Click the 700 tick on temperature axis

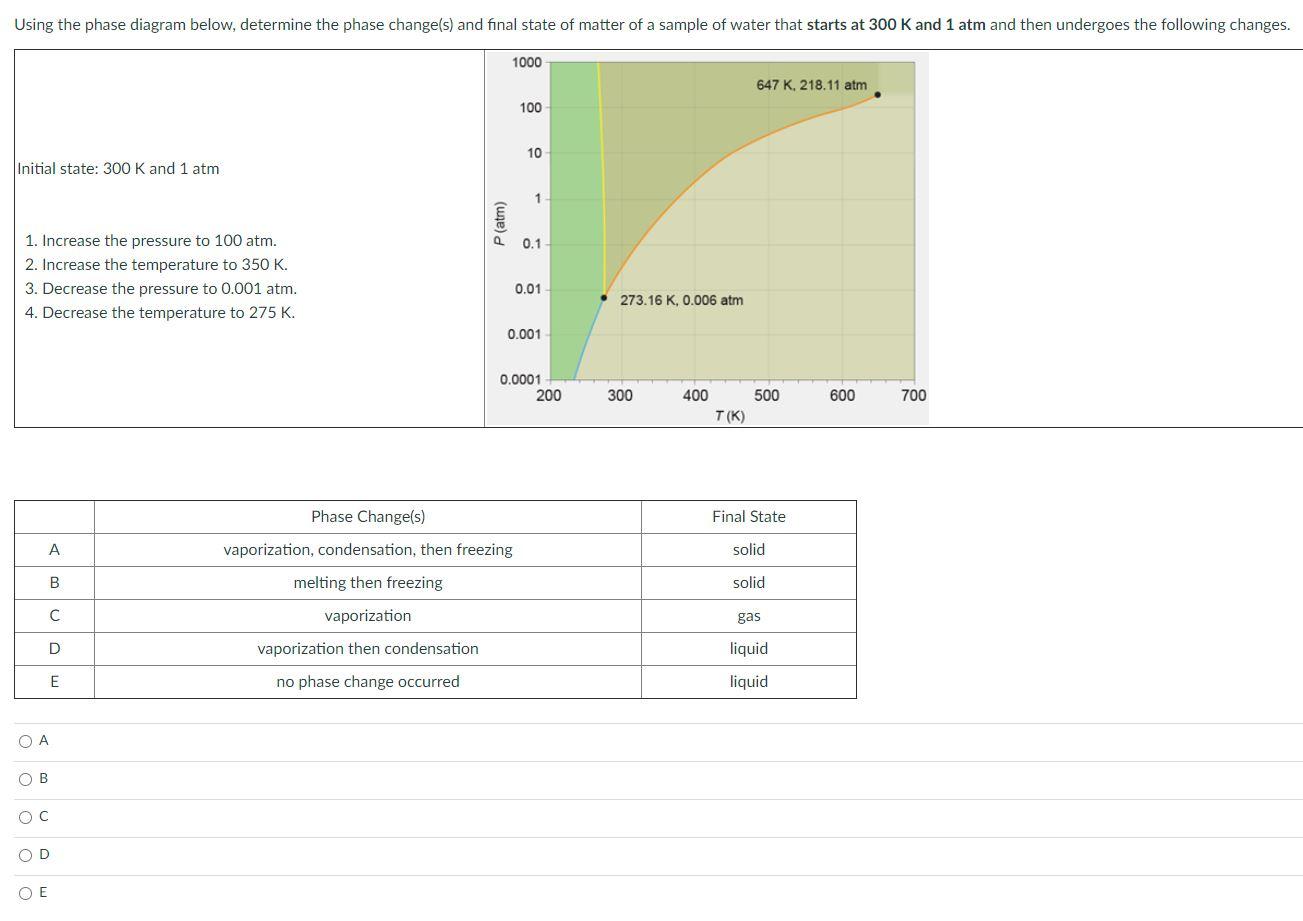(914, 395)
